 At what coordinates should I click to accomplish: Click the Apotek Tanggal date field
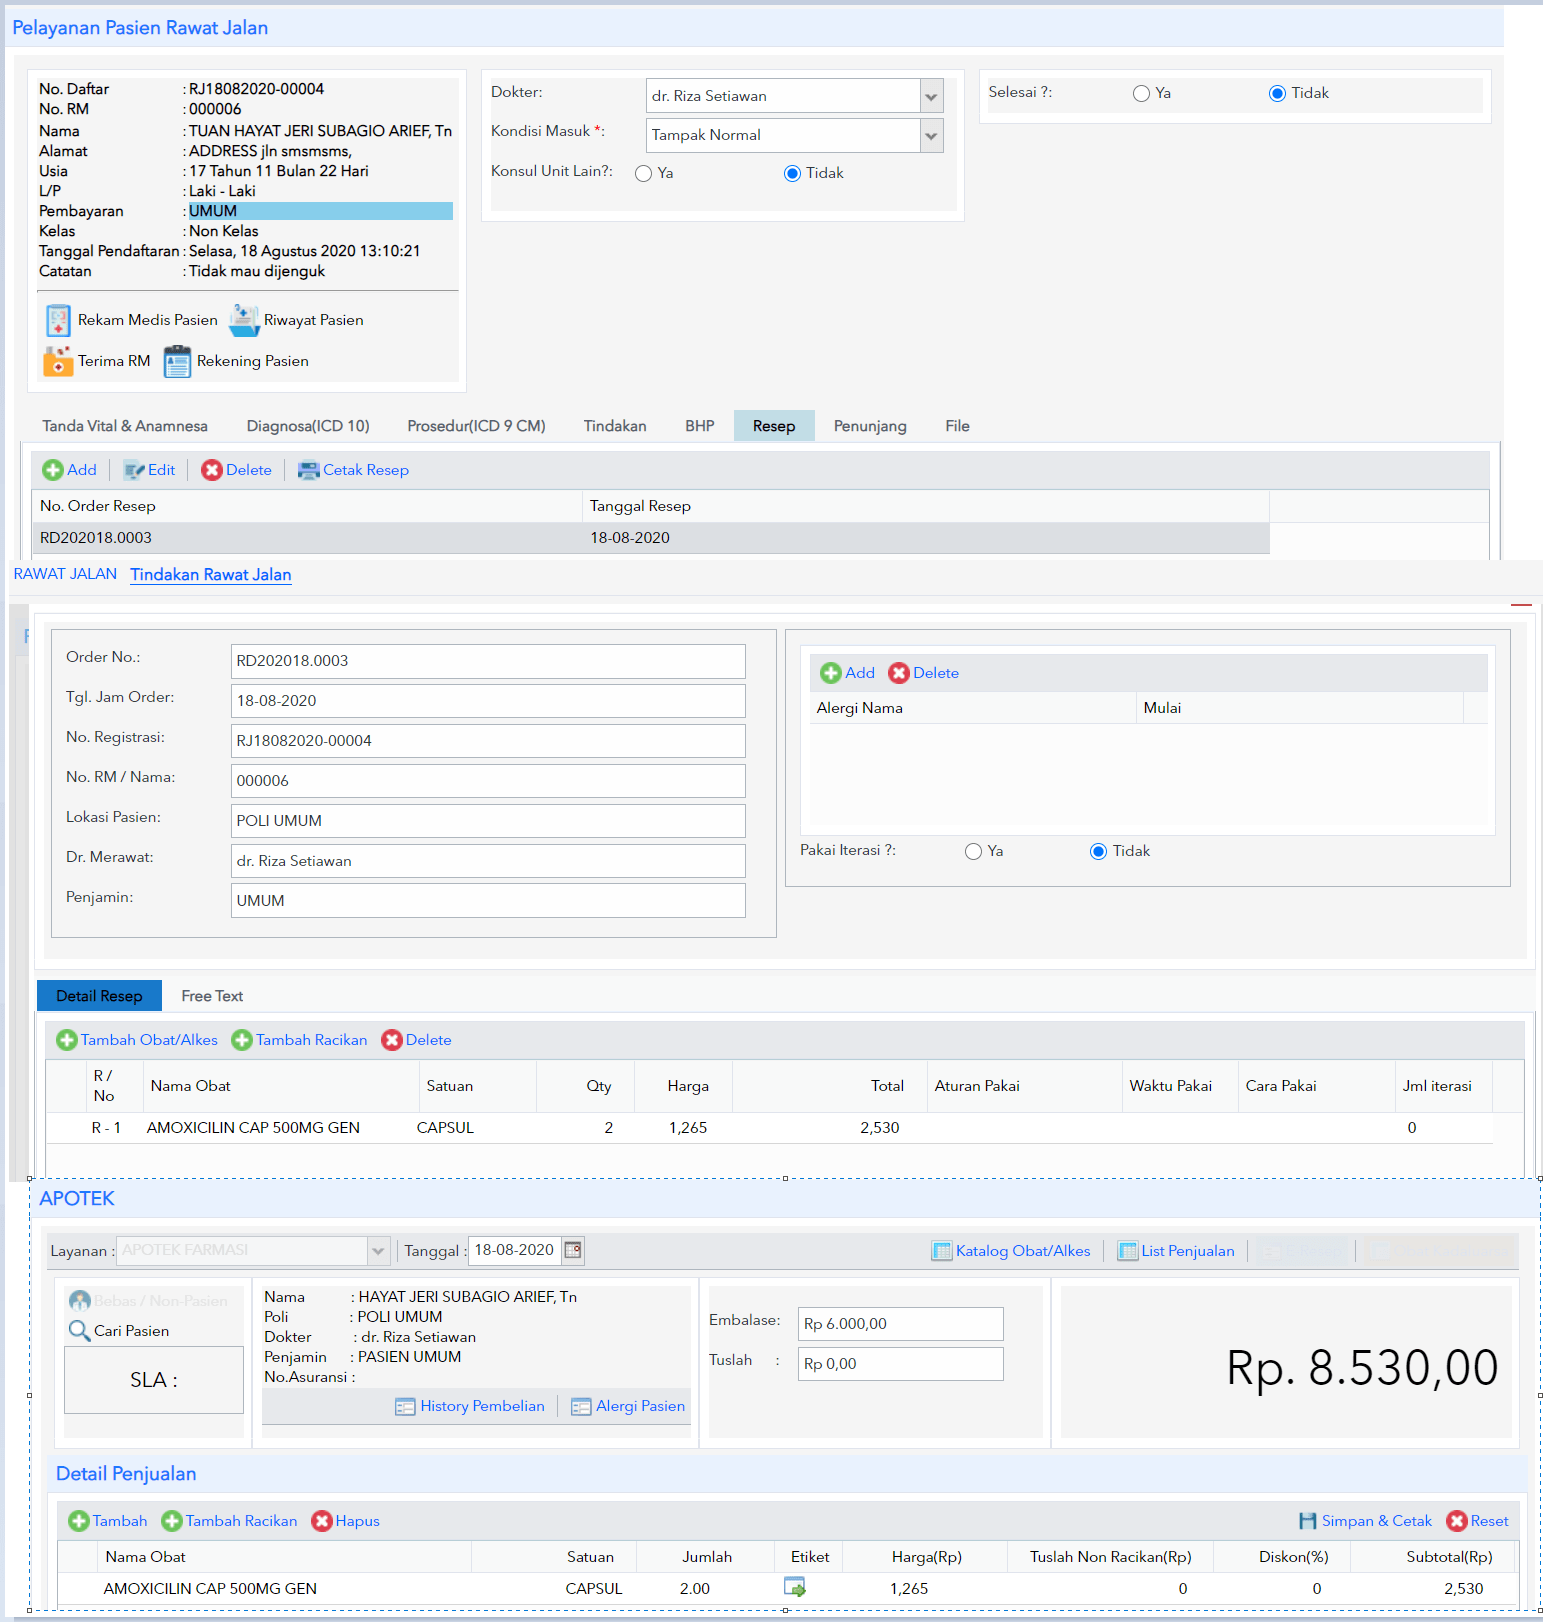514,1250
